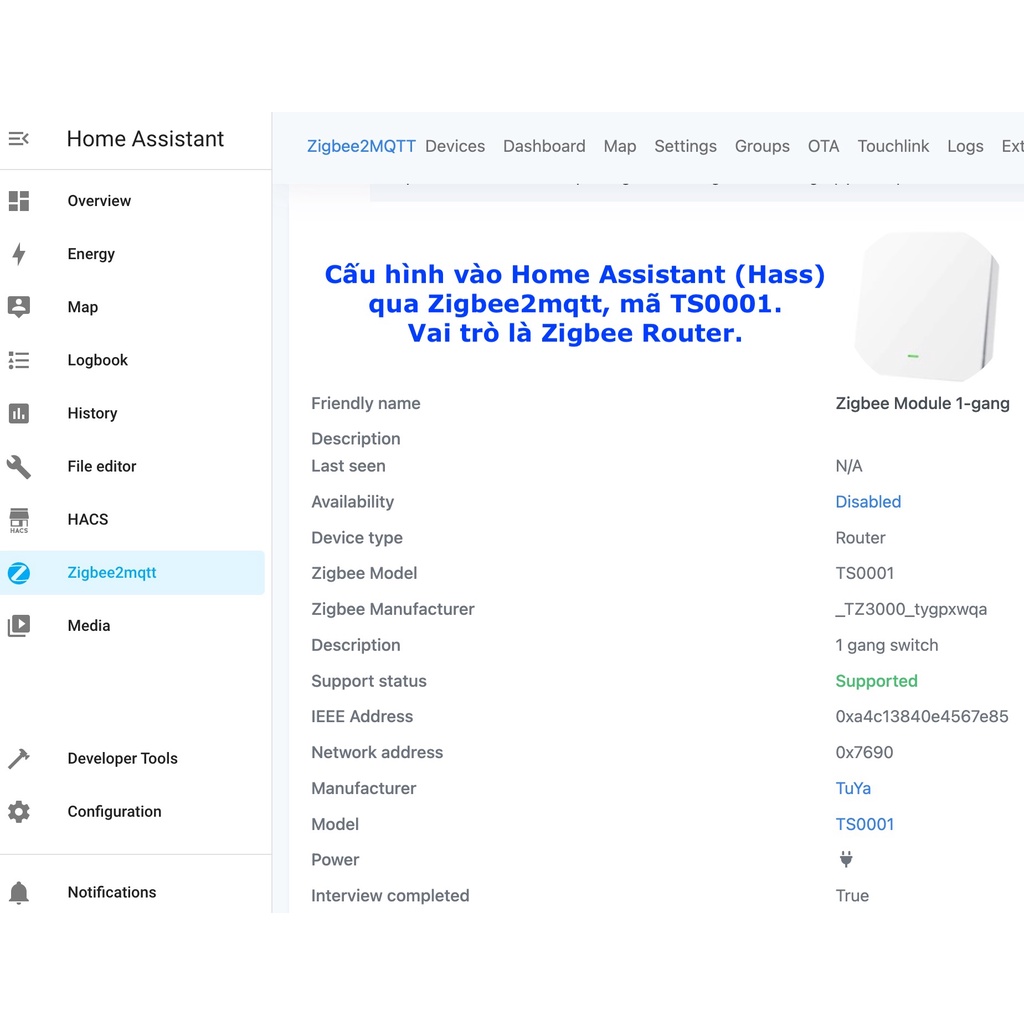Open the Notifications bell icon
Viewport: 1024px width, 1024px height.
click(19, 893)
